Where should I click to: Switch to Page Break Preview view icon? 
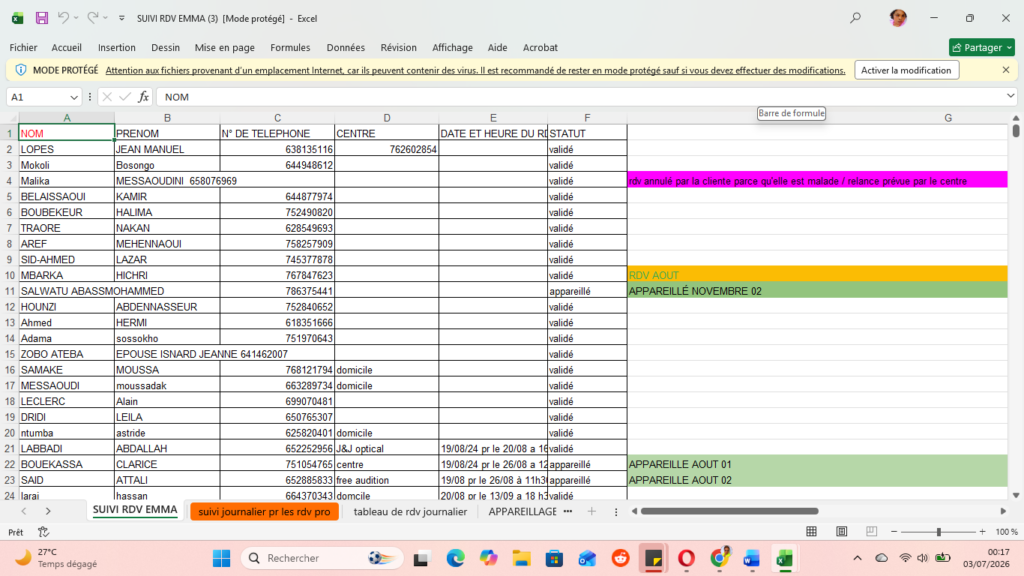[871, 532]
